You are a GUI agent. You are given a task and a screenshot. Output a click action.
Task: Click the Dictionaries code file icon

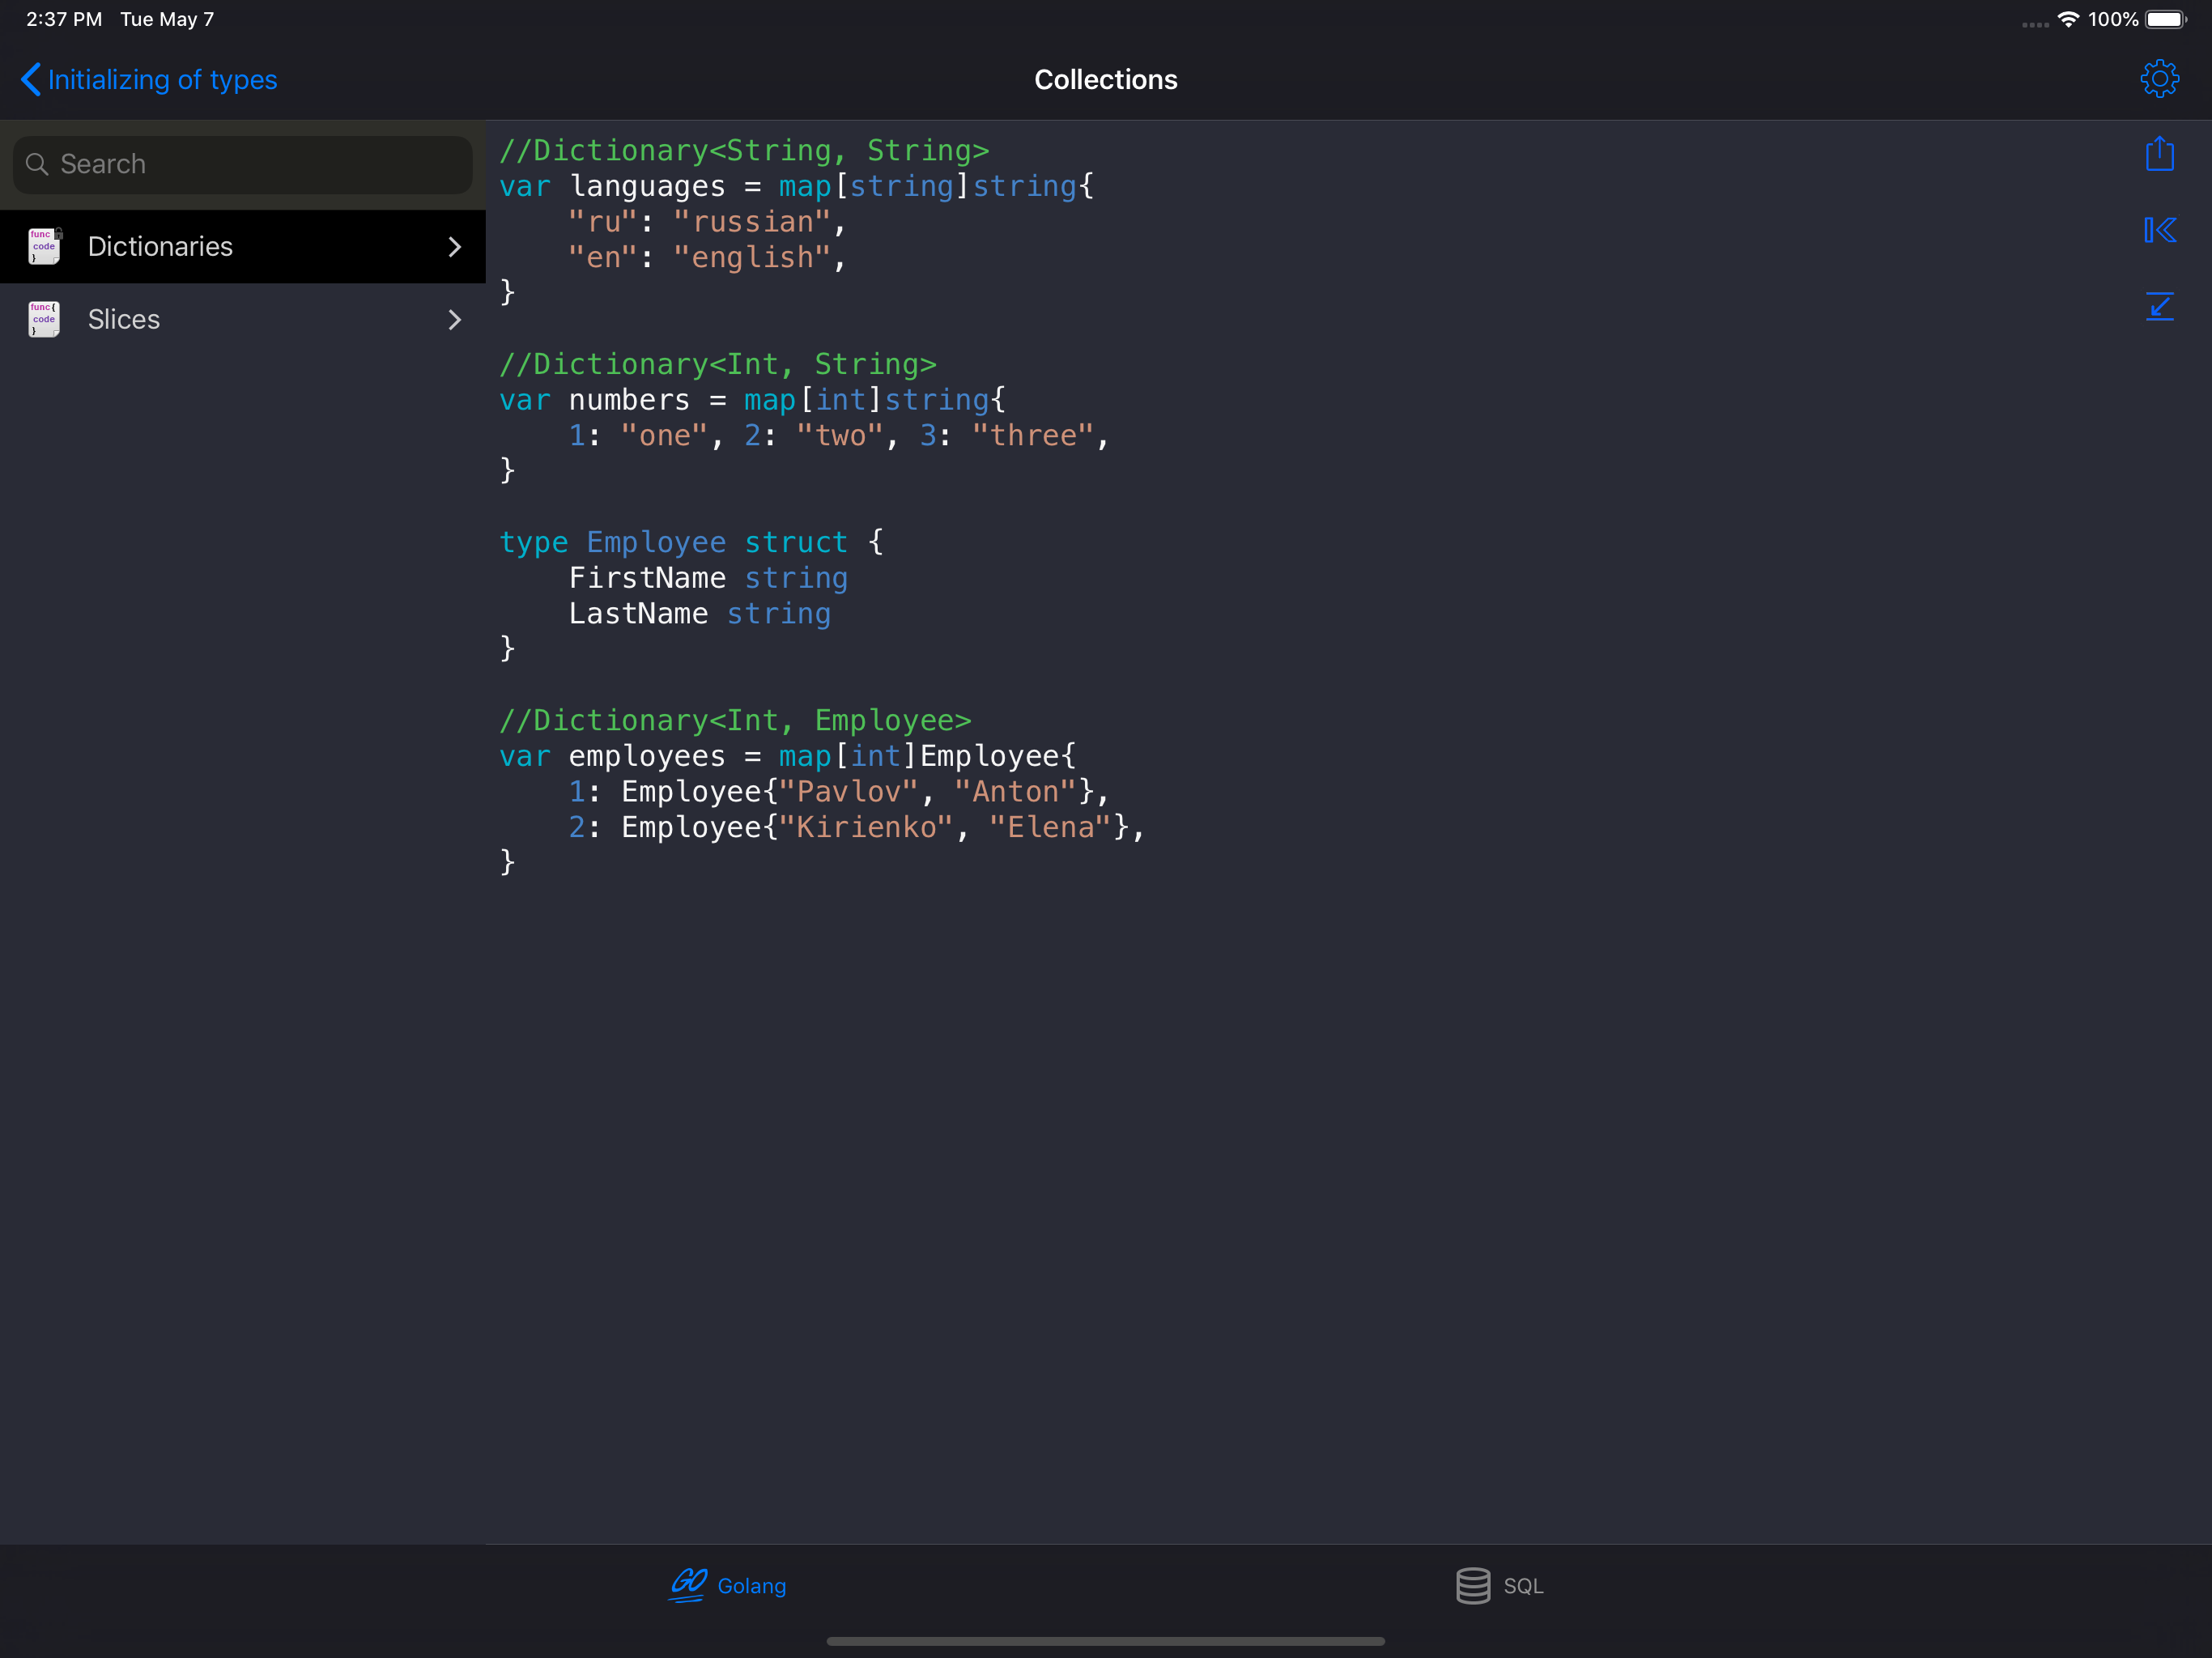(x=44, y=246)
